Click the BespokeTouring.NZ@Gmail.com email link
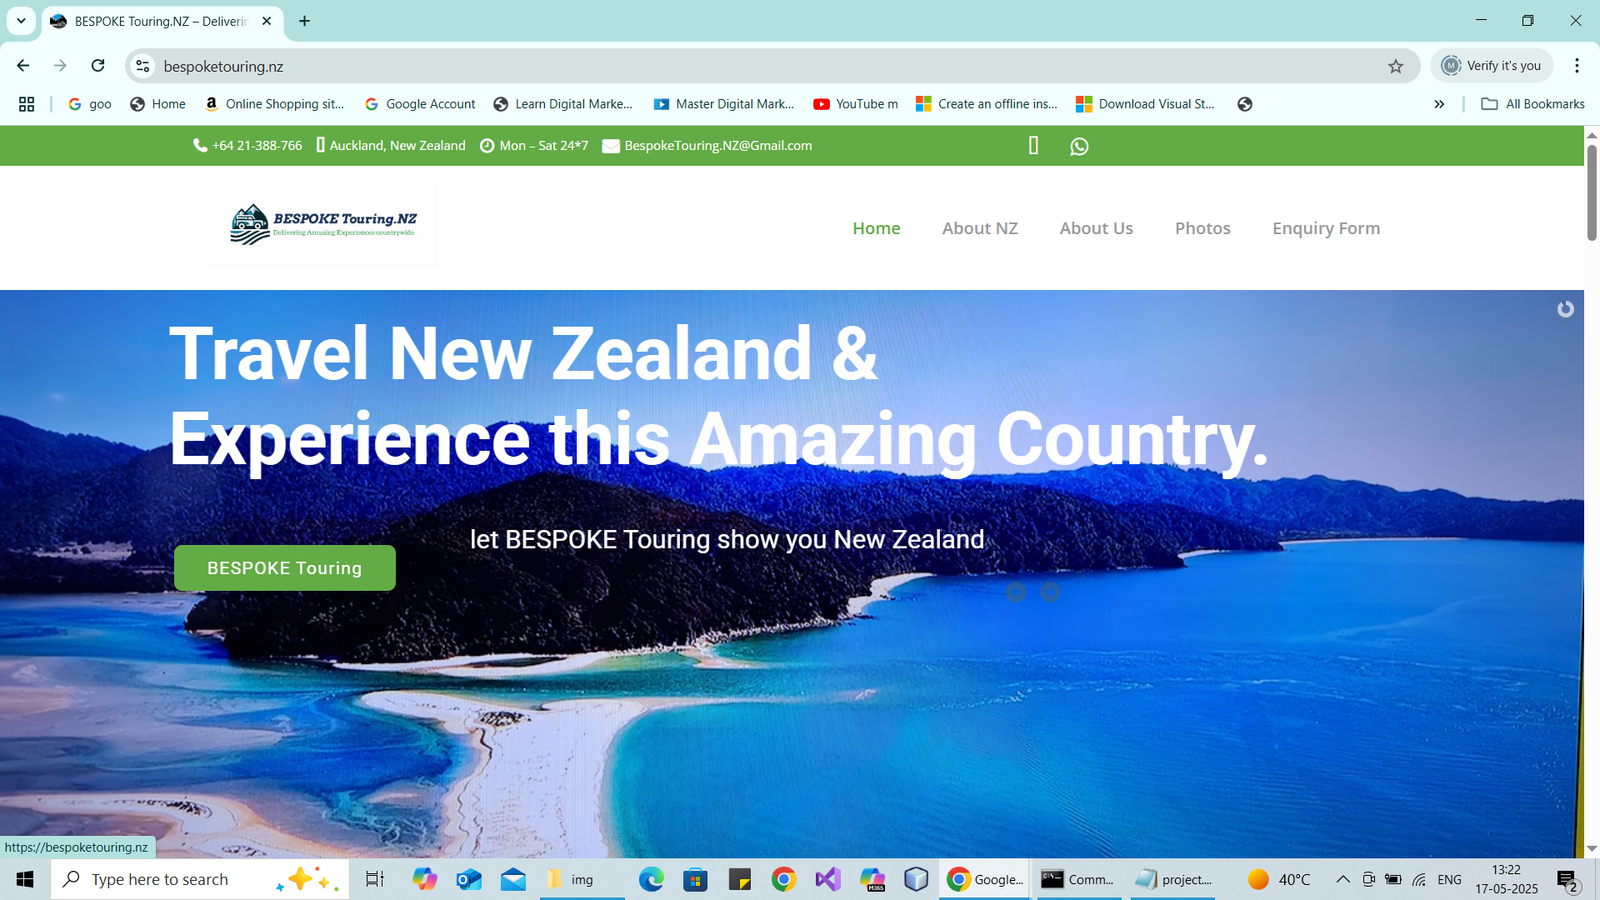Screen dimensions: 1600x900 coord(718,146)
